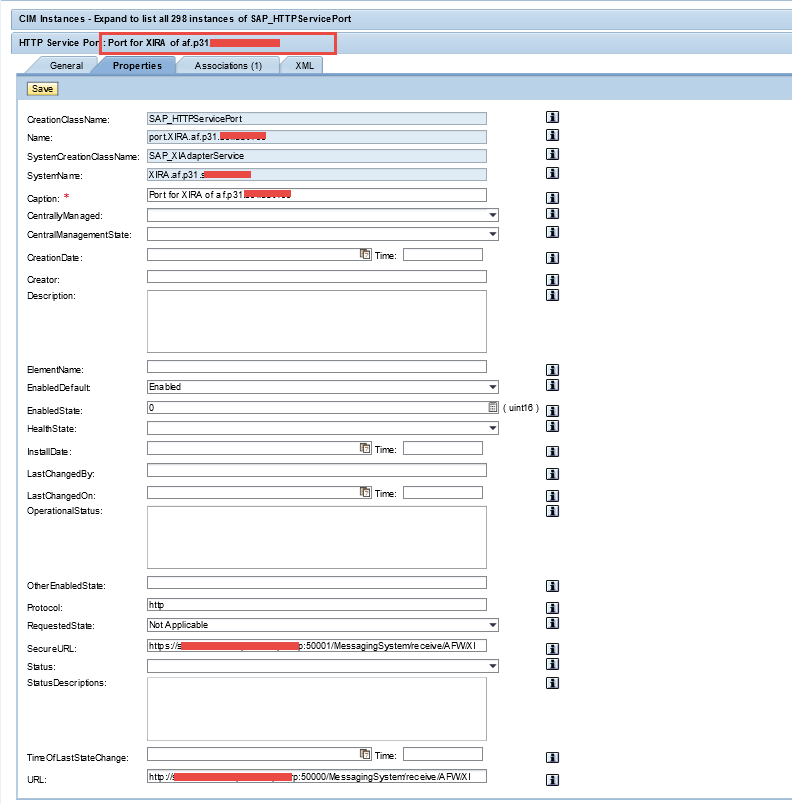Show info for HealthState row
Screen dimensions: 792x804
click(x=552, y=426)
